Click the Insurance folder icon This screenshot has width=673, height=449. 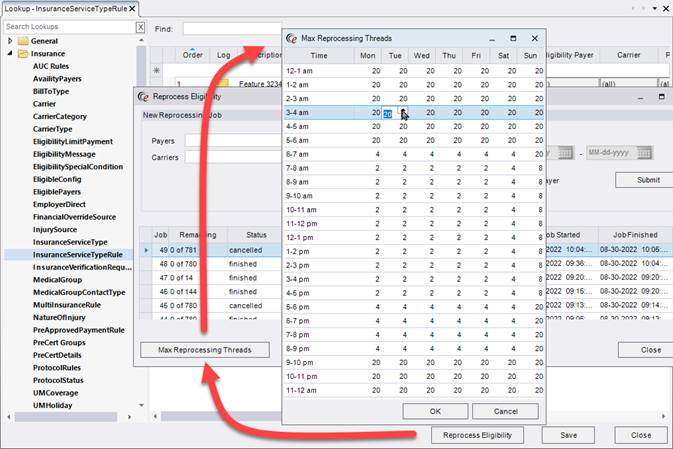[x=22, y=53]
